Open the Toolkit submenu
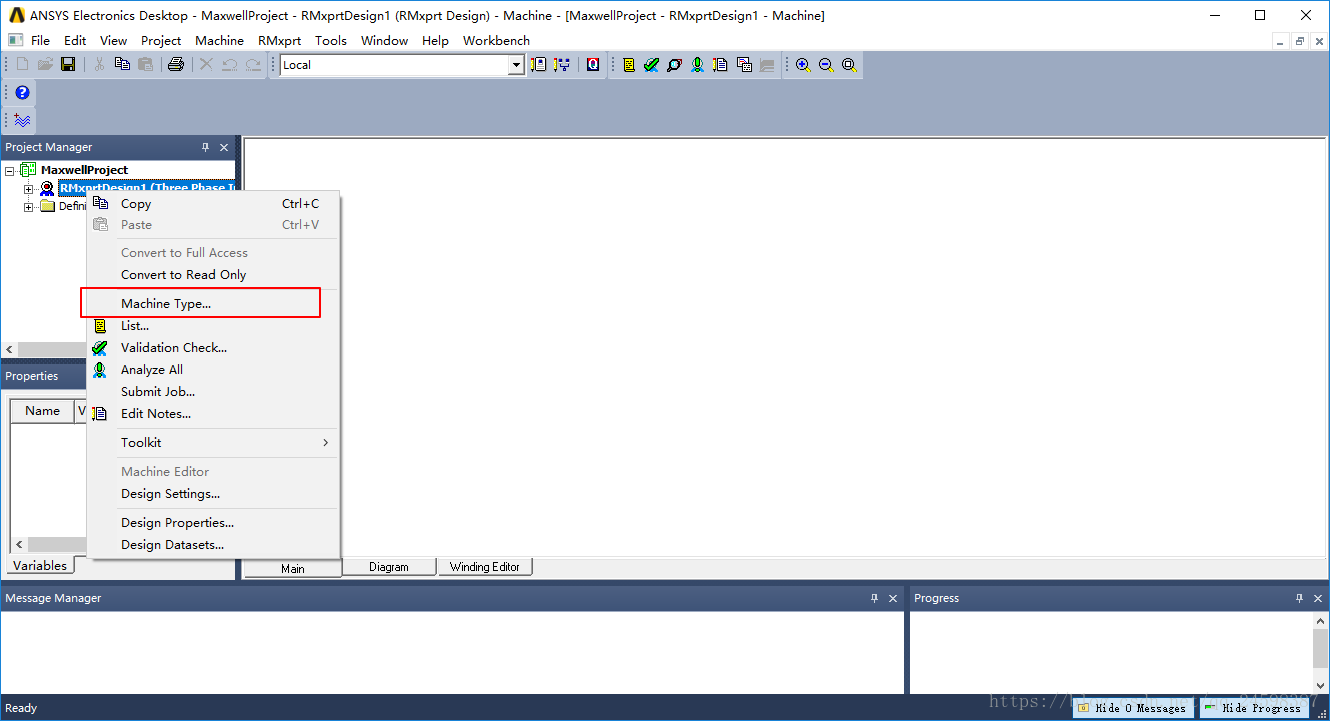 212,442
